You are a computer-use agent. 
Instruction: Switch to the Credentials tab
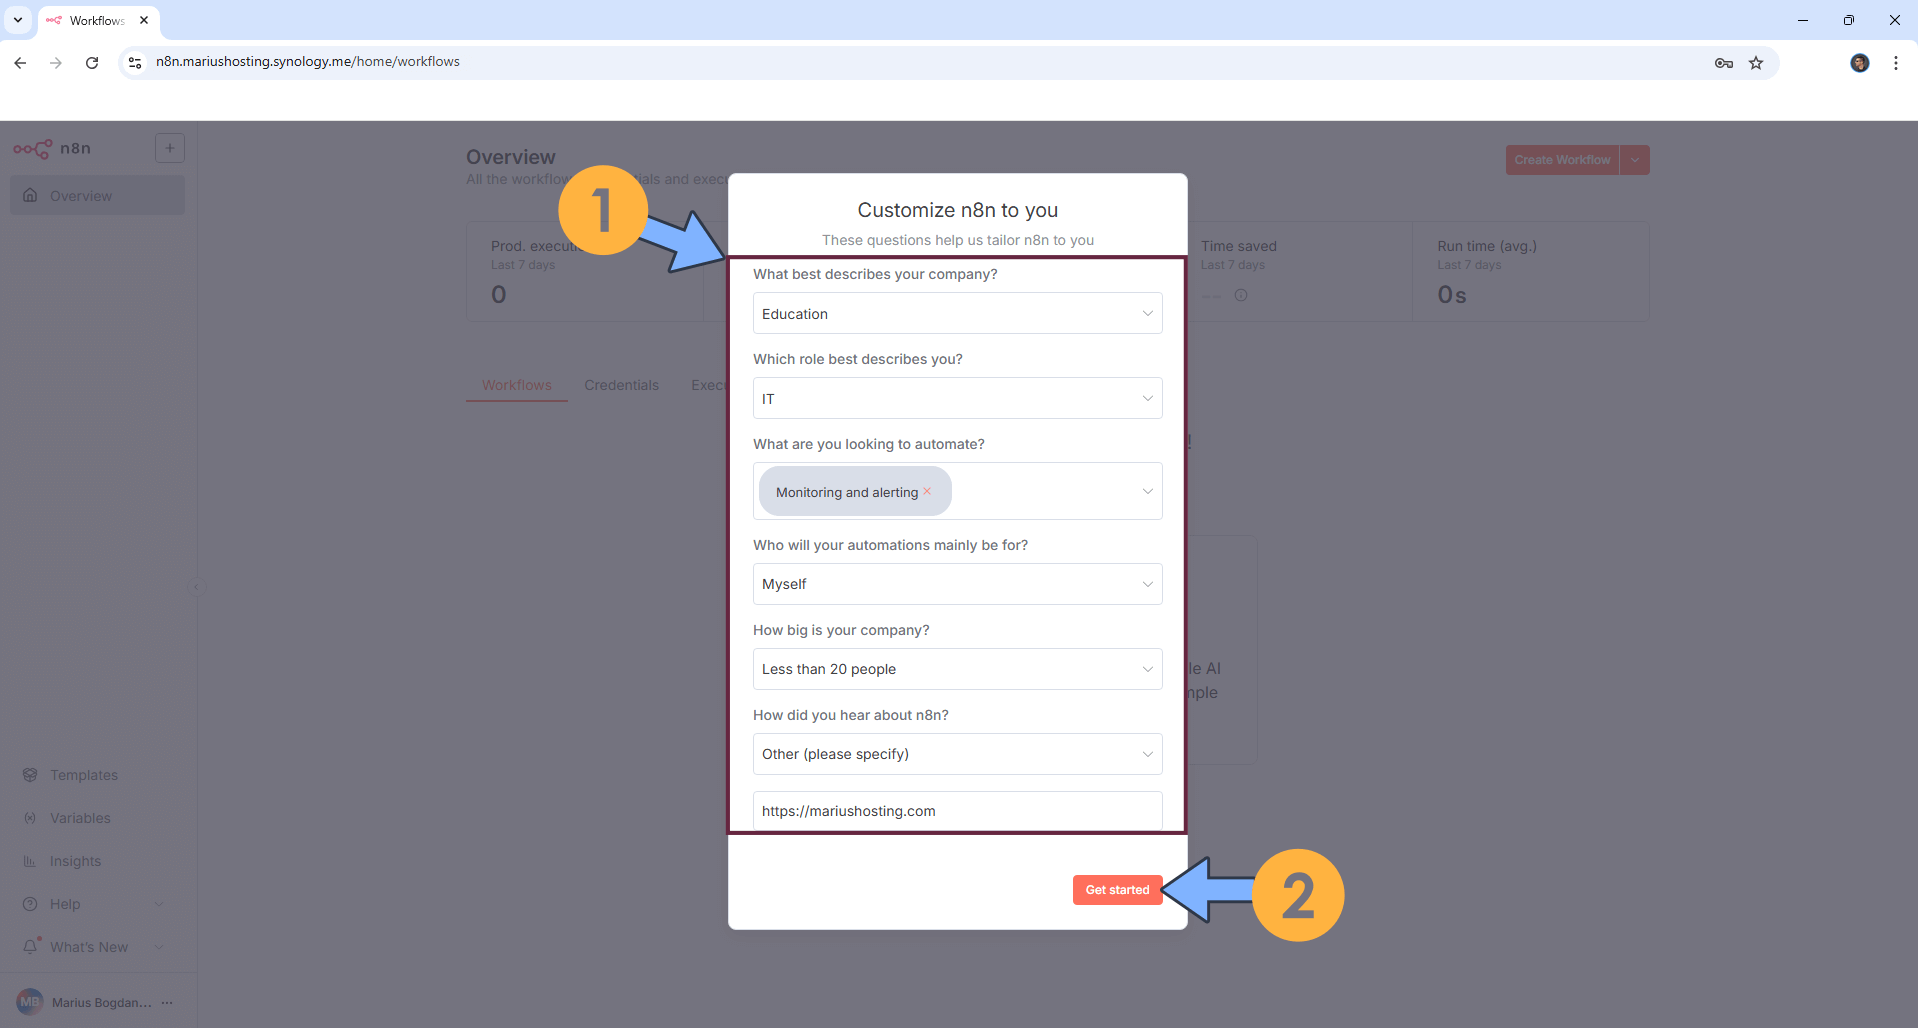click(621, 385)
